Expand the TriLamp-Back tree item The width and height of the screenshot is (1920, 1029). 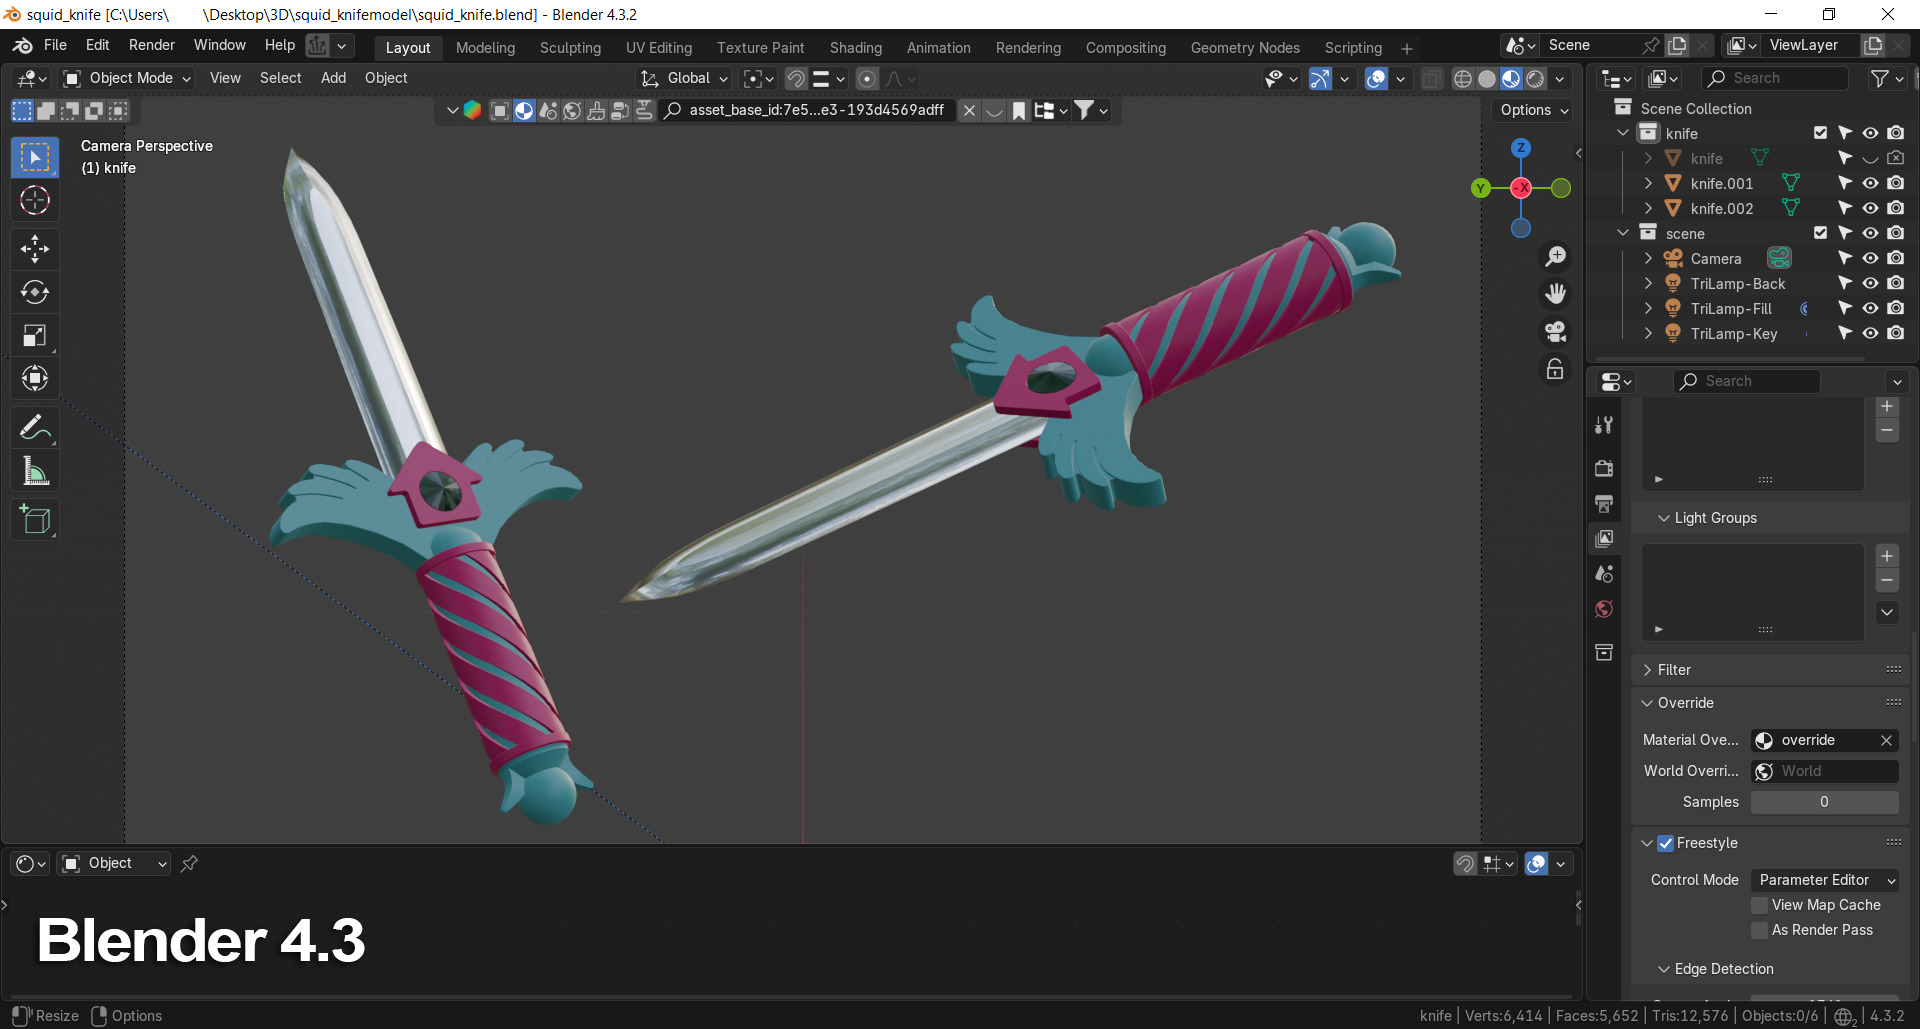point(1648,283)
